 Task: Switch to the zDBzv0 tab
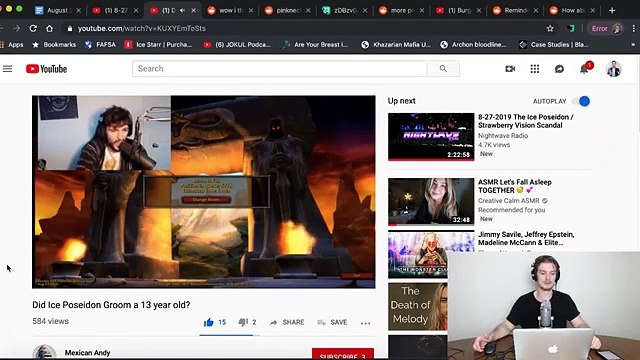344,10
